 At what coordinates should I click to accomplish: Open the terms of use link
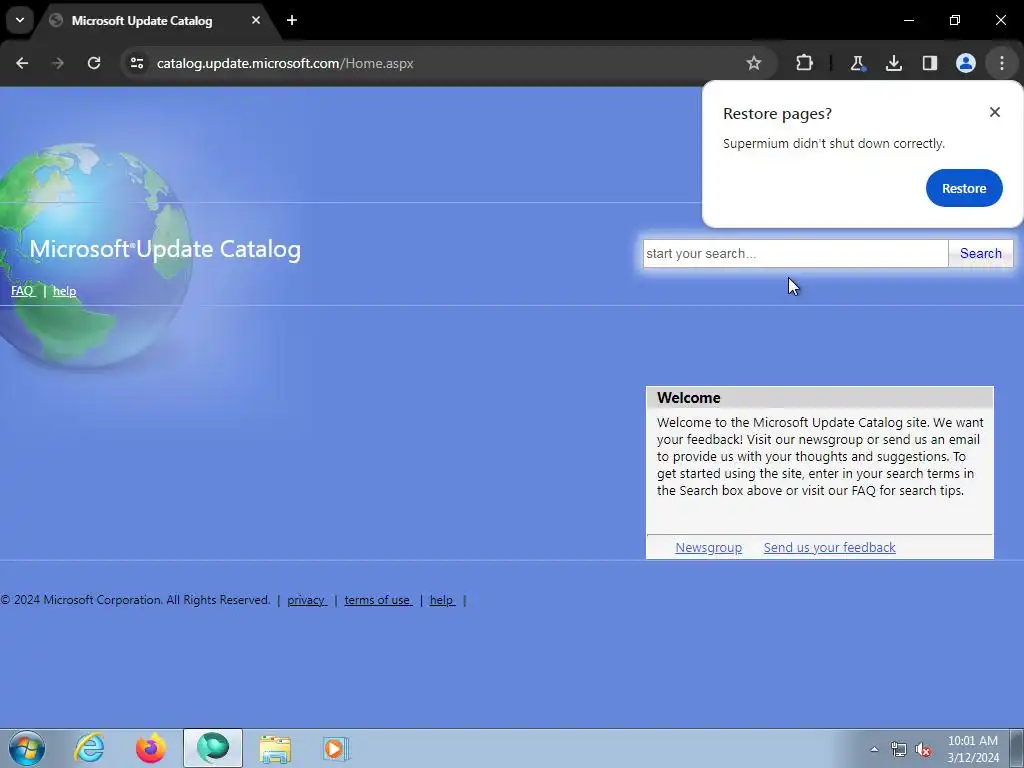tap(378, 600)
